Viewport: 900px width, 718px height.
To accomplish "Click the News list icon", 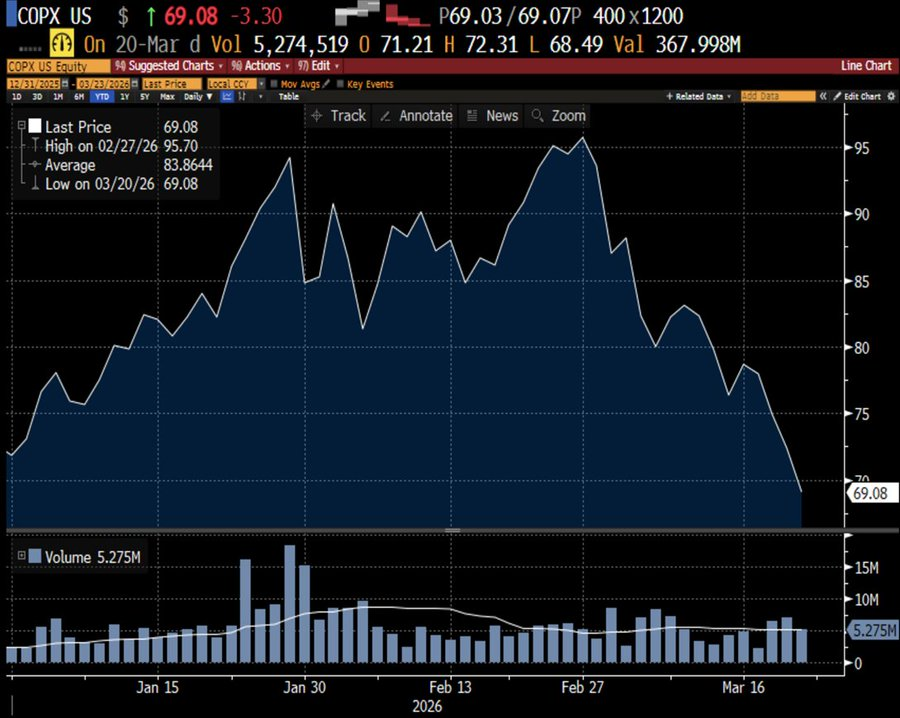I will coord(472,116).
